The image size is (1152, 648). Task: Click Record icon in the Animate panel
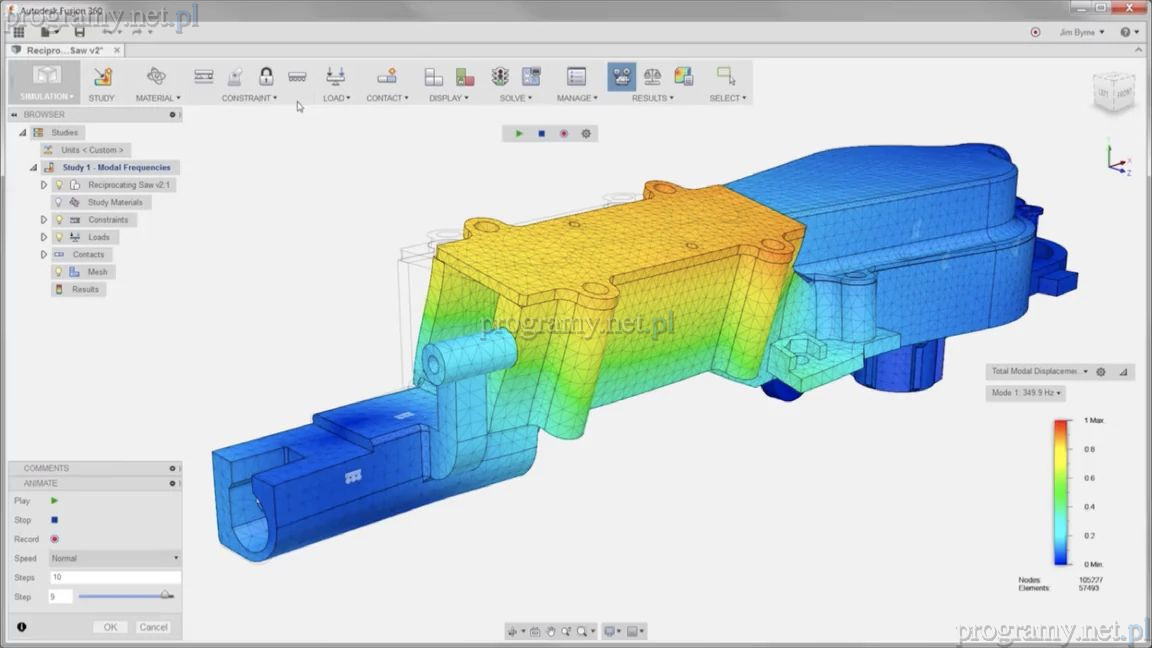(54, 539)
